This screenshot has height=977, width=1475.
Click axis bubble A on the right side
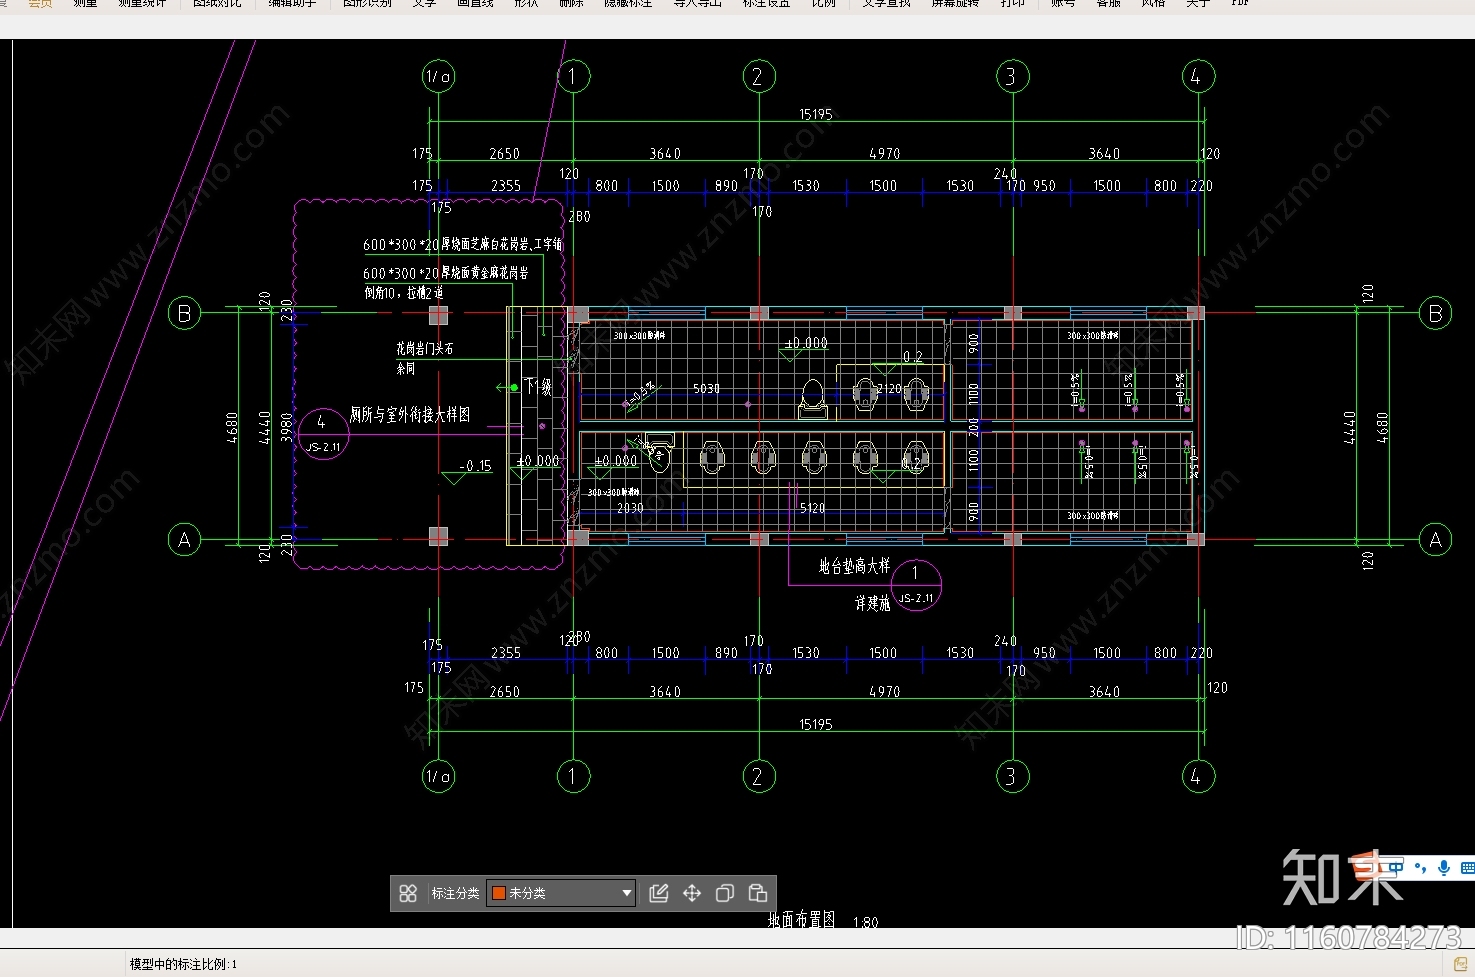[x=1436, y=540]
